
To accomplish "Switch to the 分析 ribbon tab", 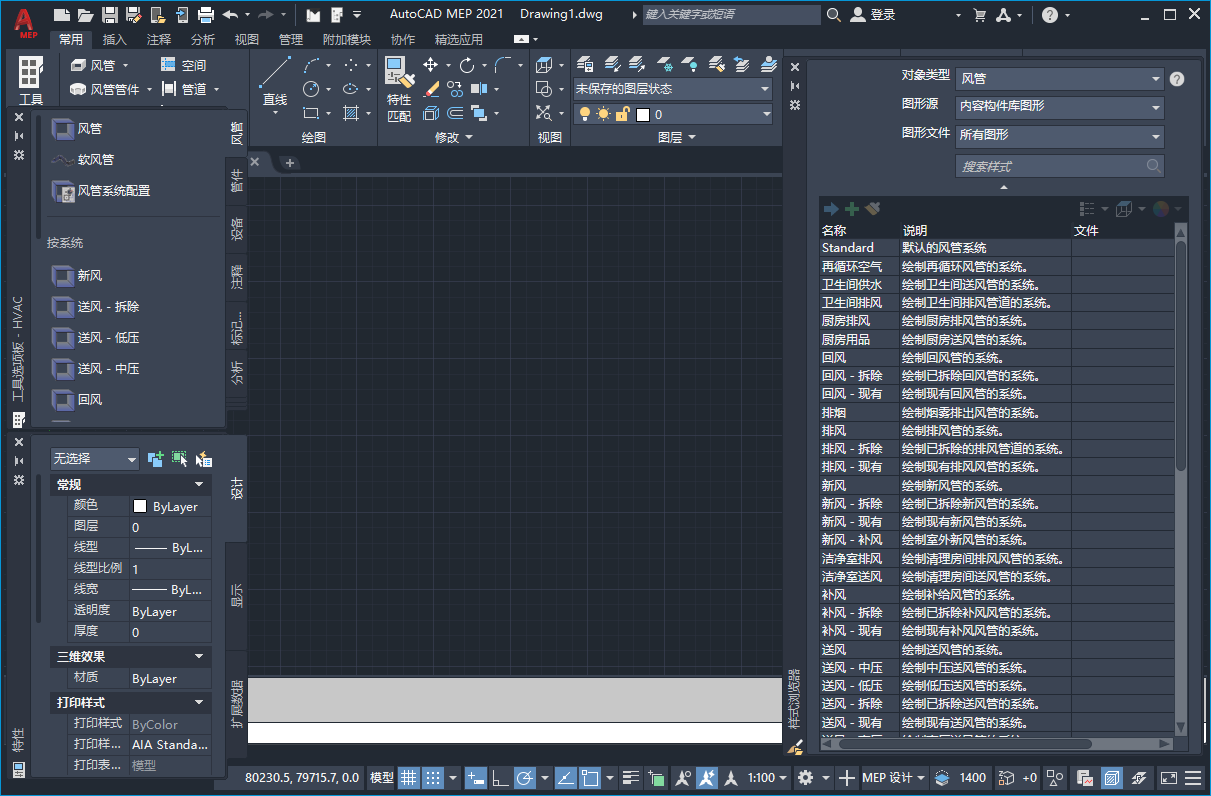I will point(203,40).
